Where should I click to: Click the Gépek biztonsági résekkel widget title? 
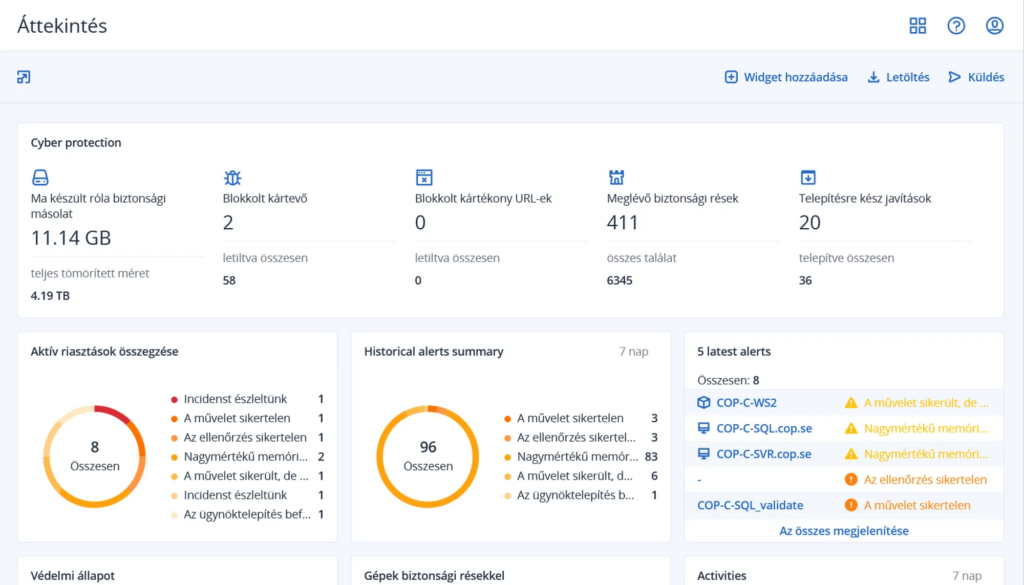434,576
